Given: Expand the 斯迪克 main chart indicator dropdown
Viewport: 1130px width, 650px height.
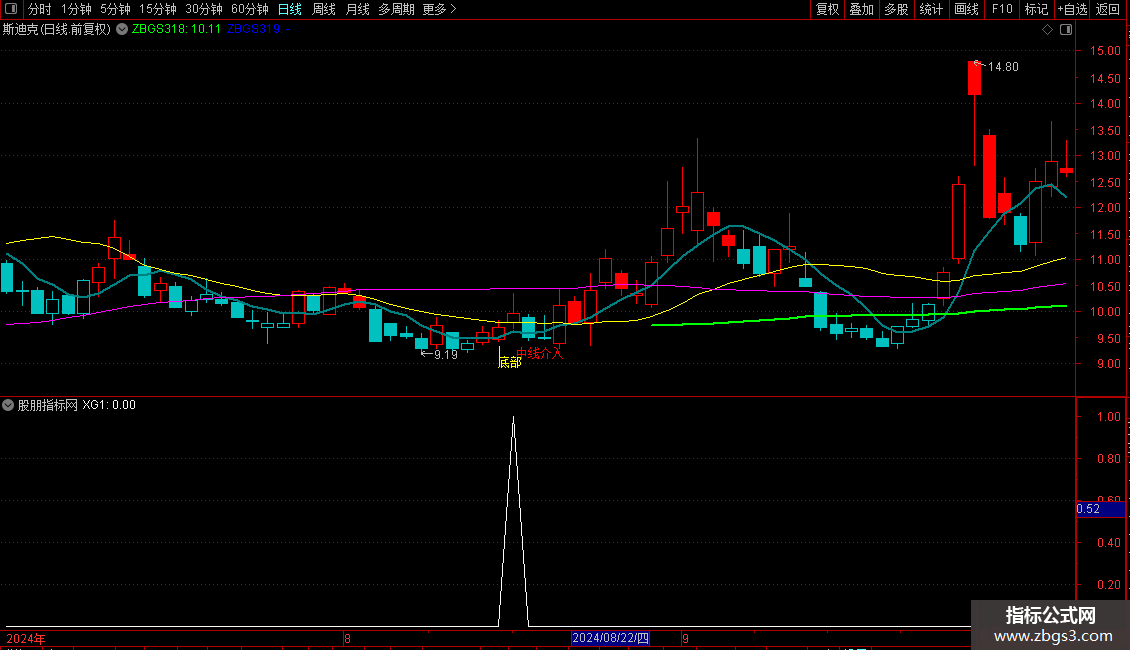Looking at the screenshot, I should [x=122, y=29].
